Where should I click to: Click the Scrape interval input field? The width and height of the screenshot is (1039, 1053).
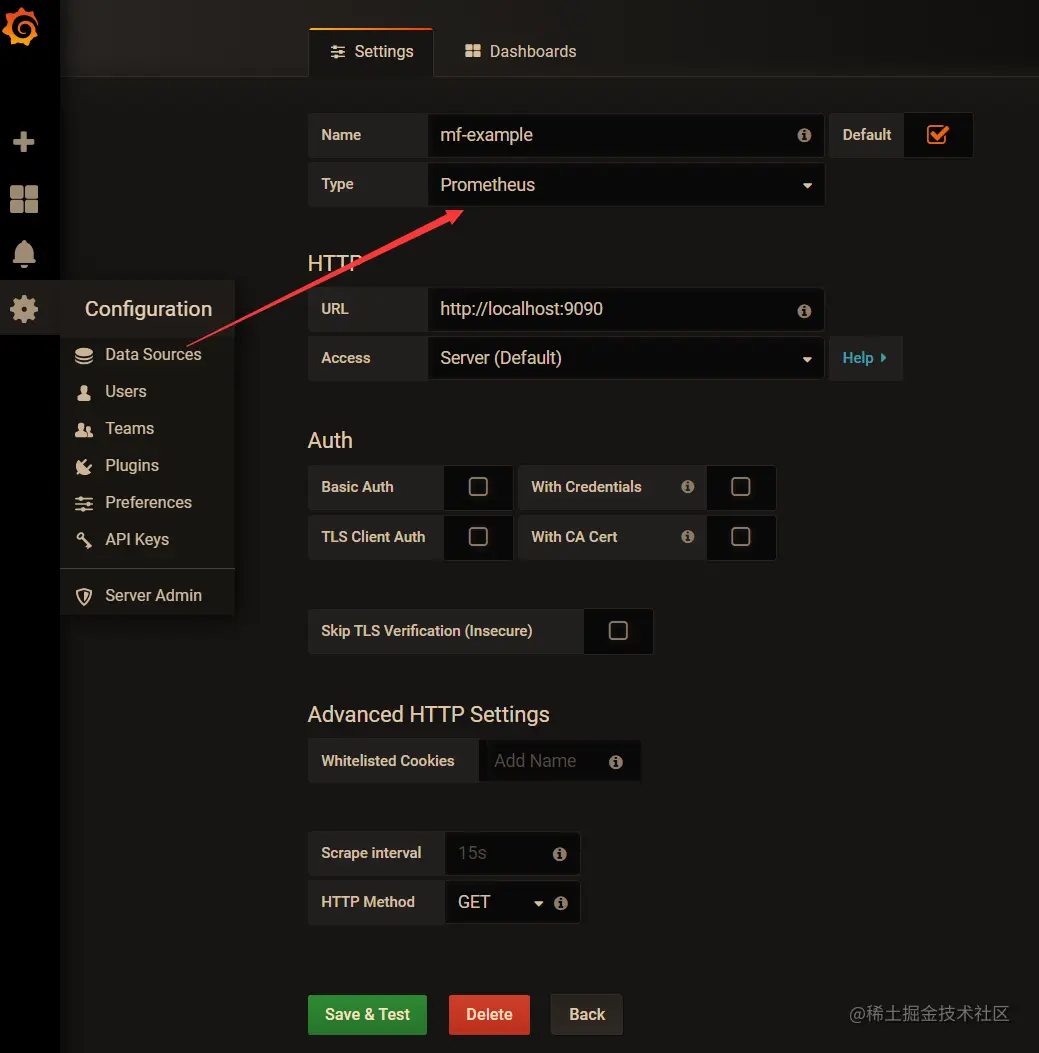[x=512, y=853]
